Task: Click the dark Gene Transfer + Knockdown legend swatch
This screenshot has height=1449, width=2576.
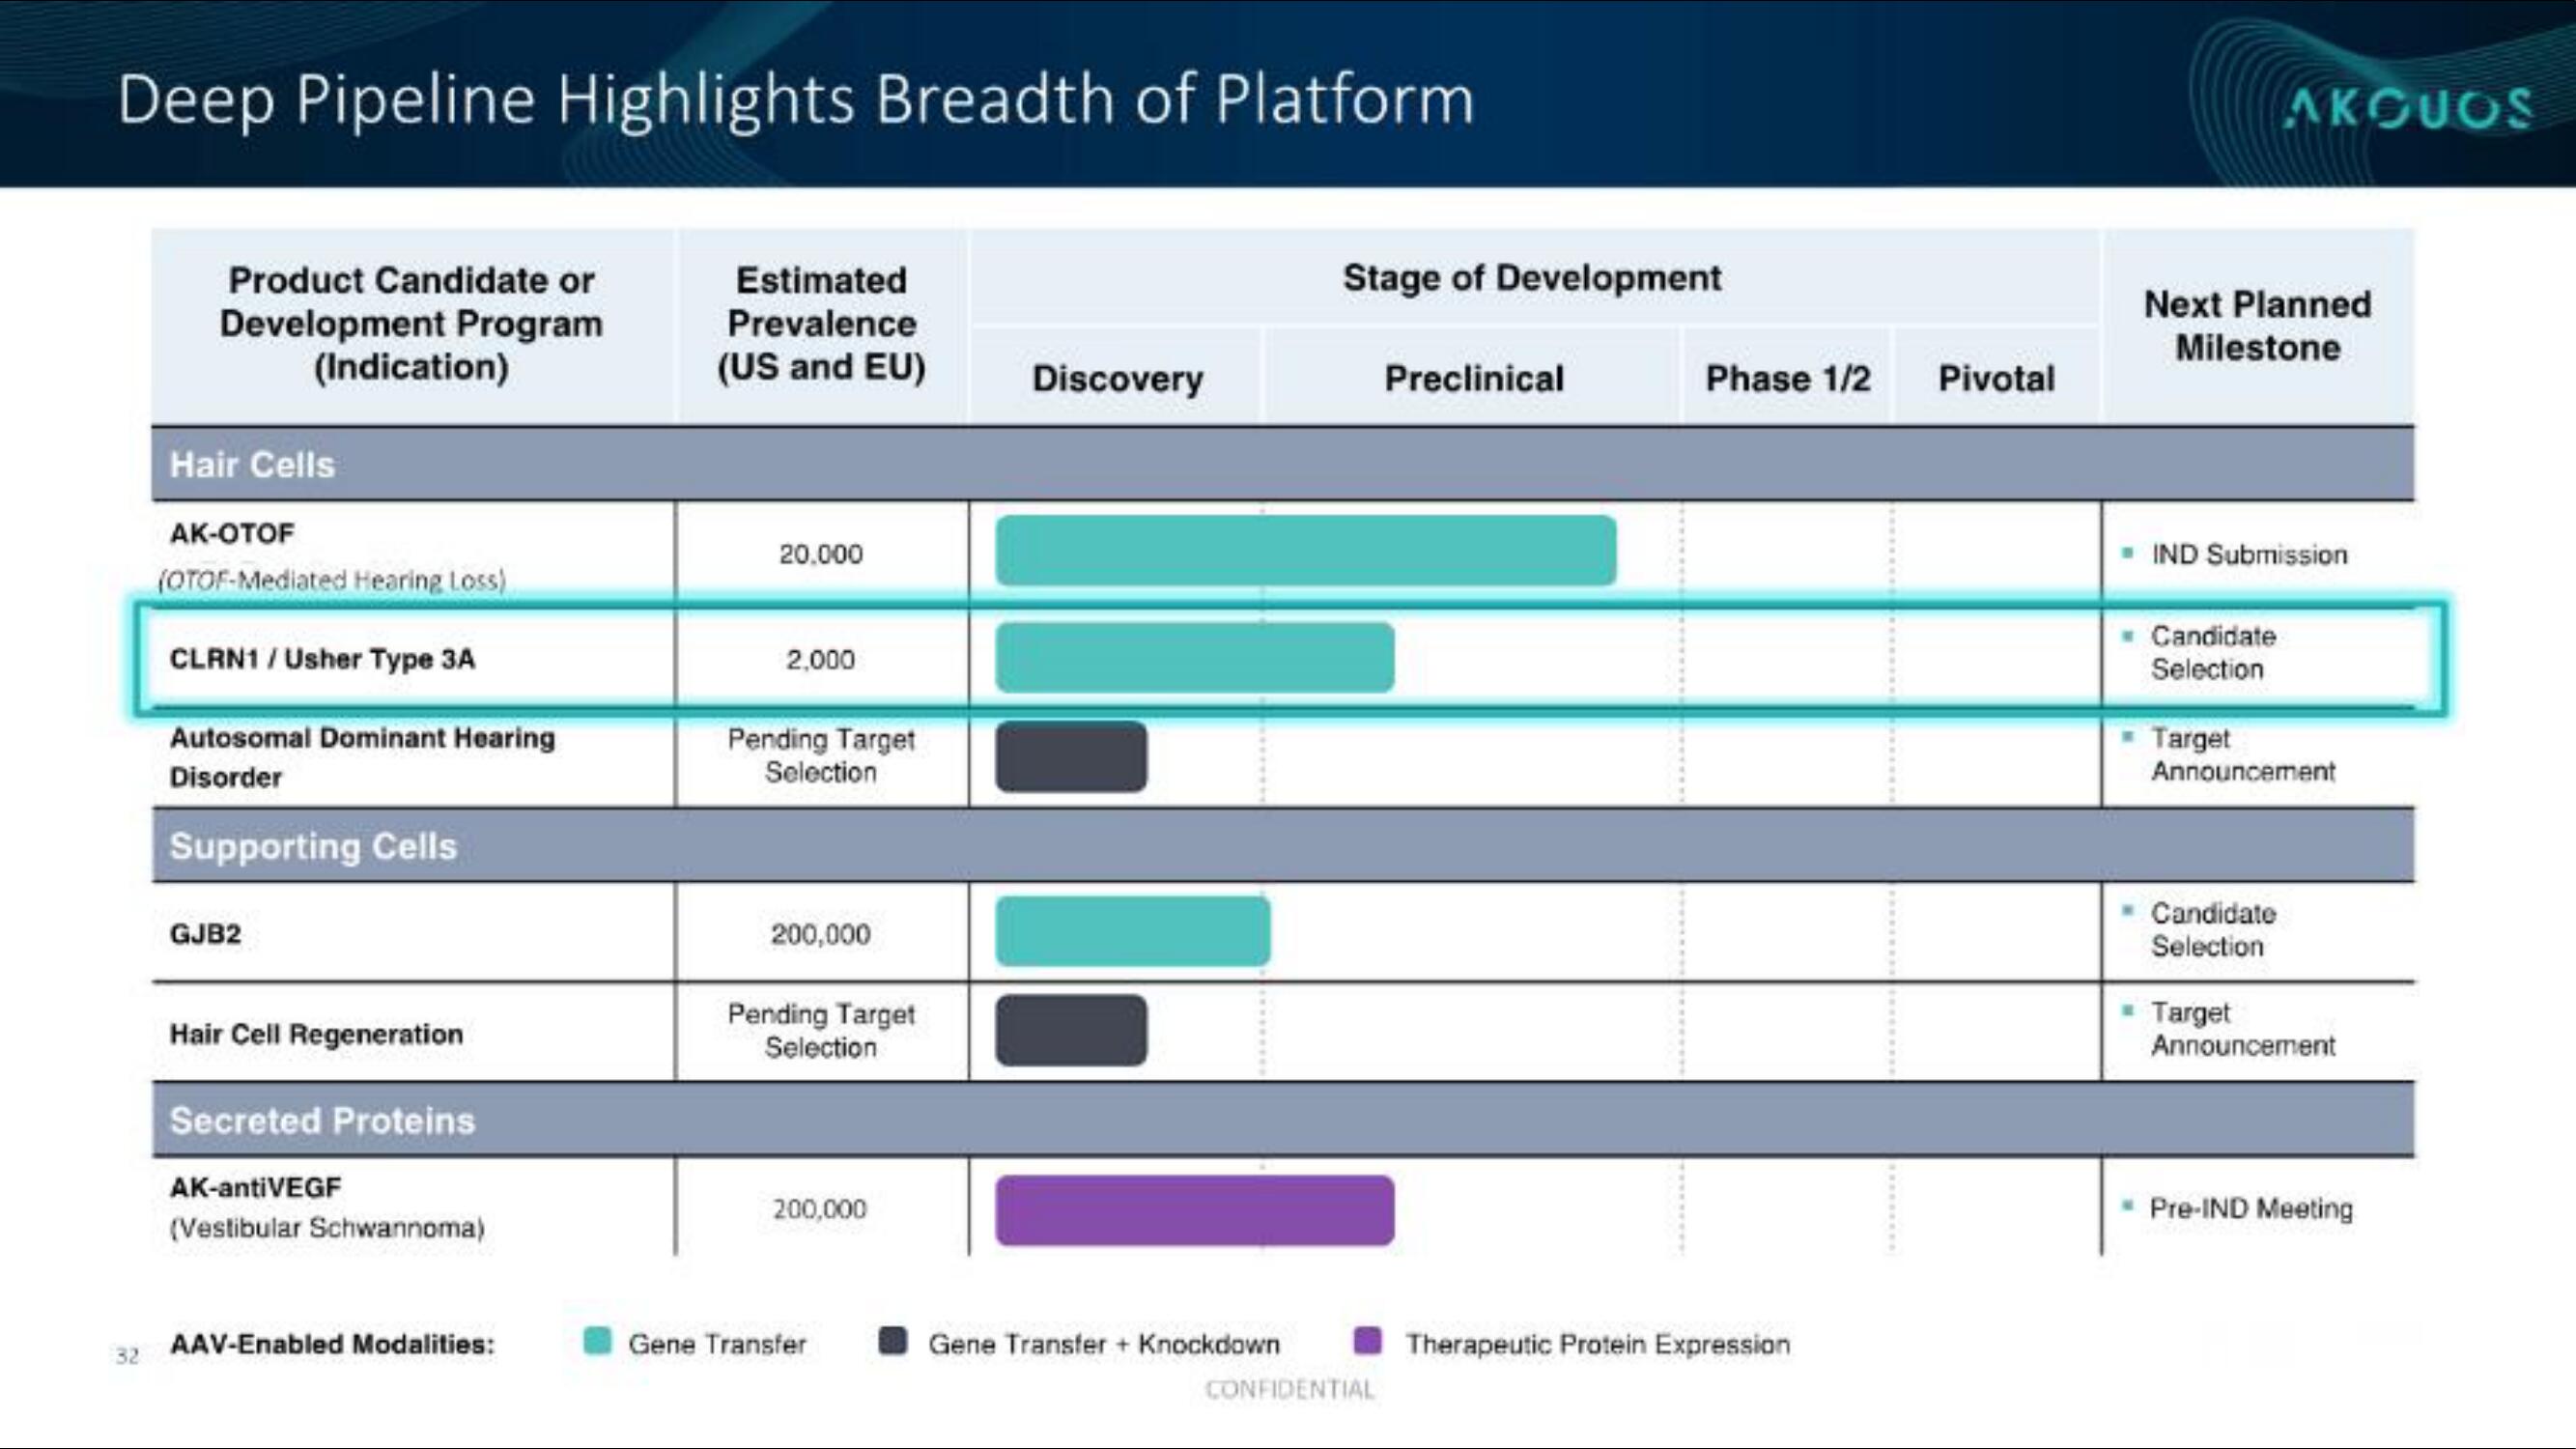Action: coord(893,1341)
